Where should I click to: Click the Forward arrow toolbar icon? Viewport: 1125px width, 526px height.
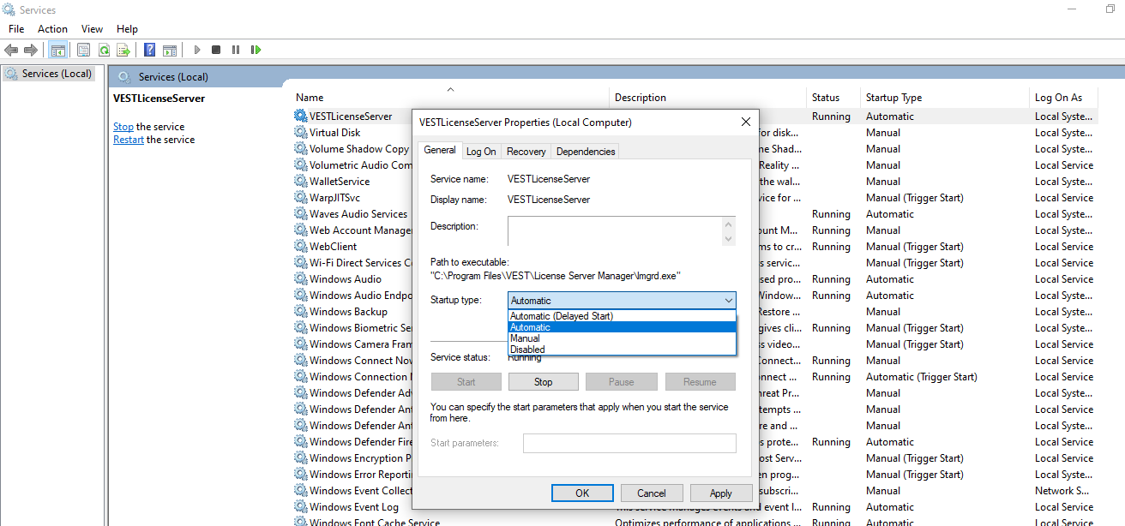31,50
